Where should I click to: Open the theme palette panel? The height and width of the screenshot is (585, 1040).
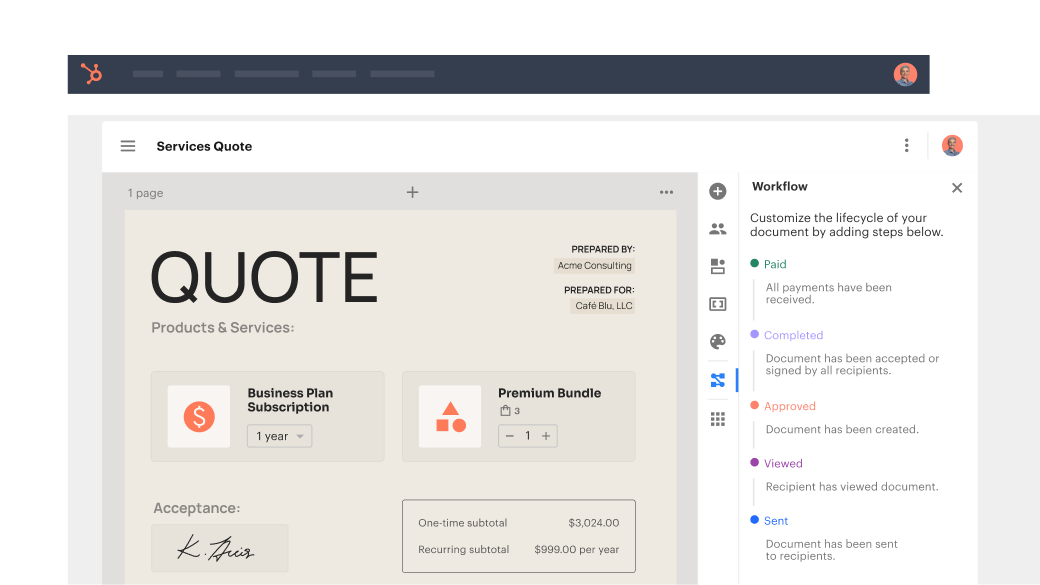pos(718,341)
